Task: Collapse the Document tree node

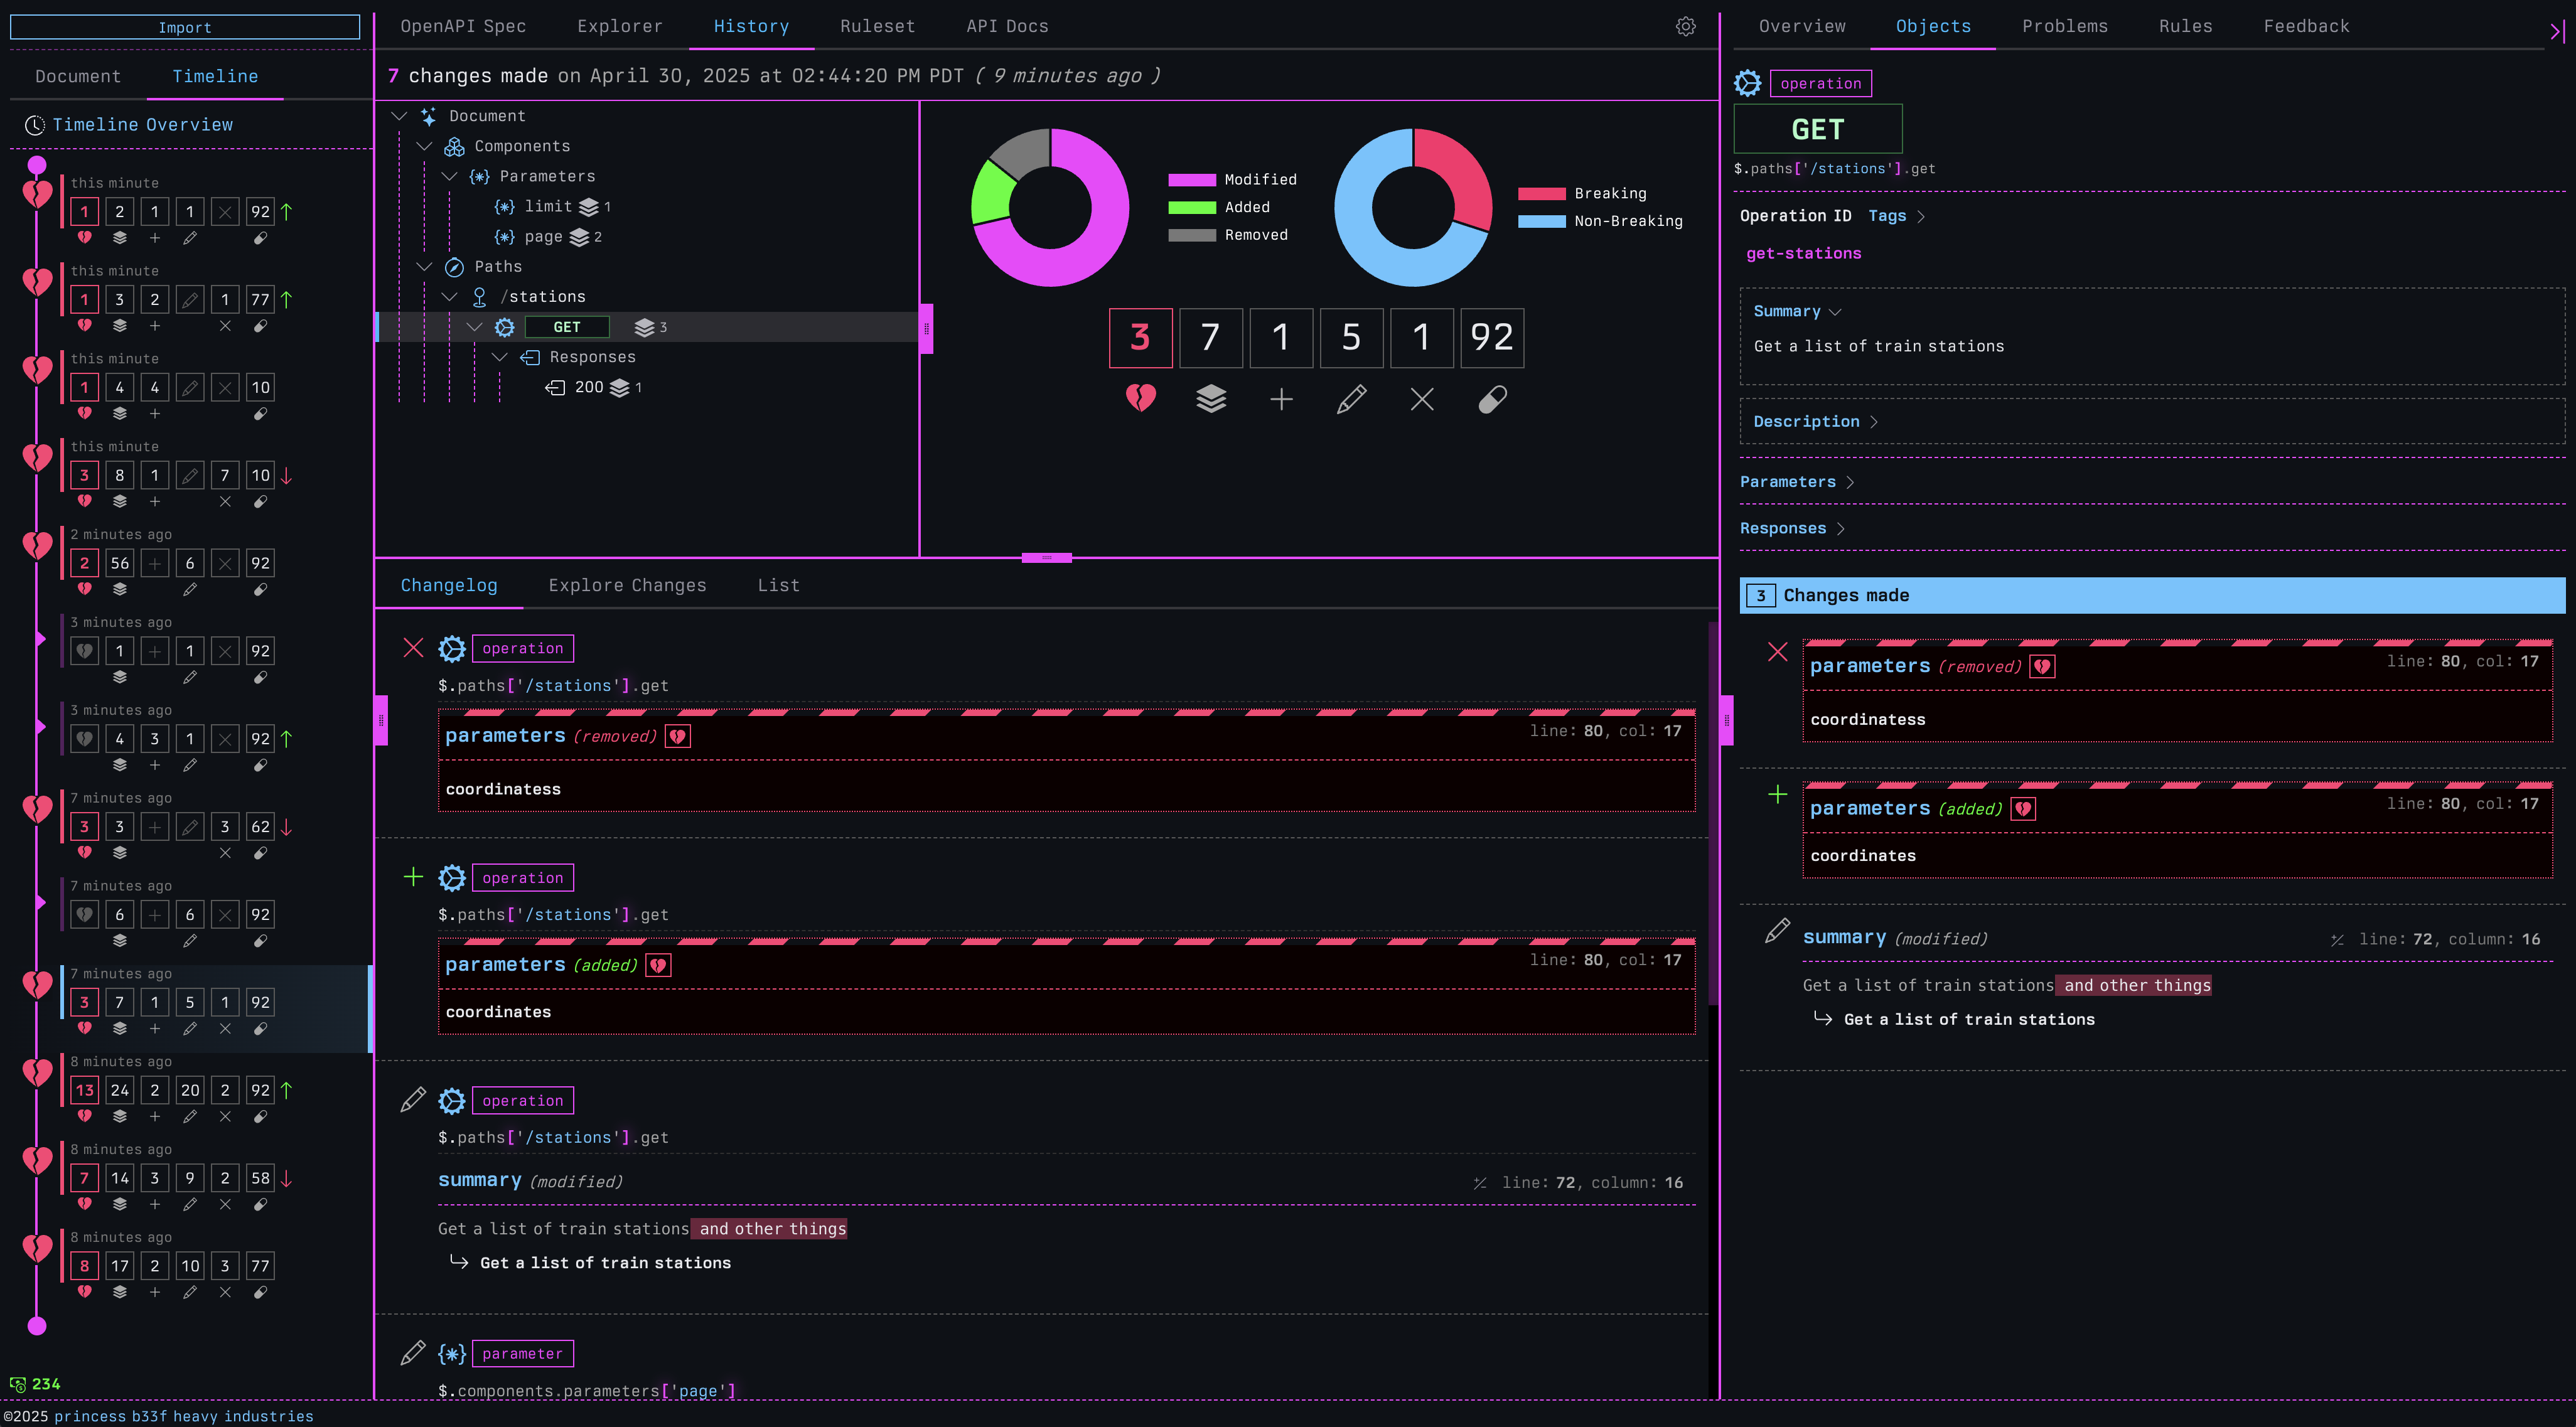Action: click(399, 116)
